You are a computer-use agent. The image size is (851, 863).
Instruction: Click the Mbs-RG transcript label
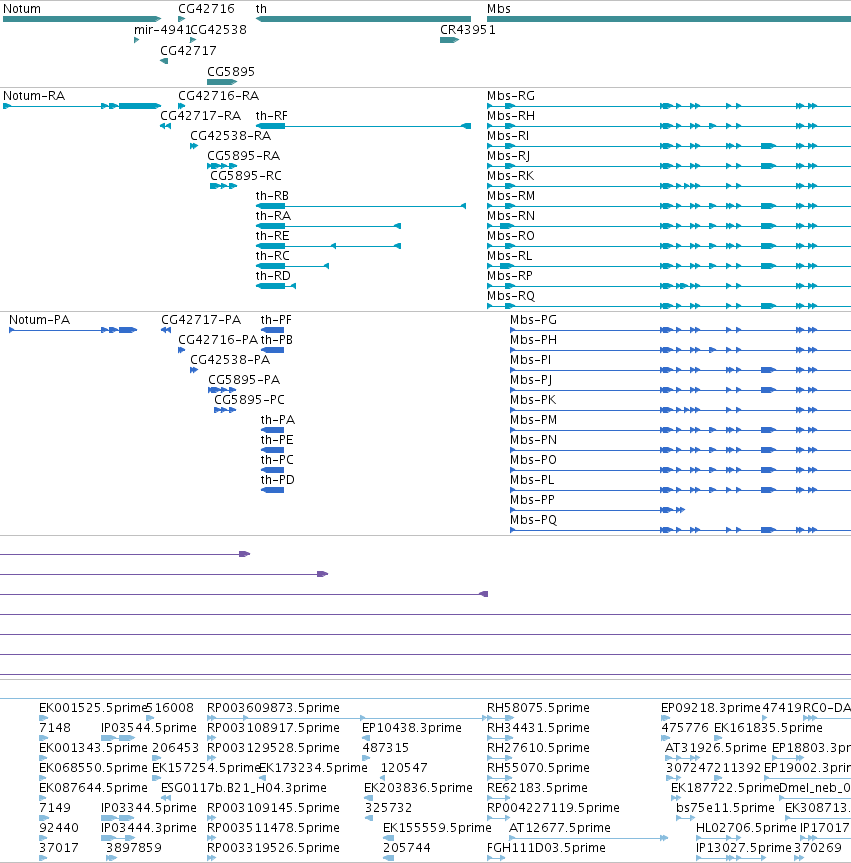tap(511, 96)
